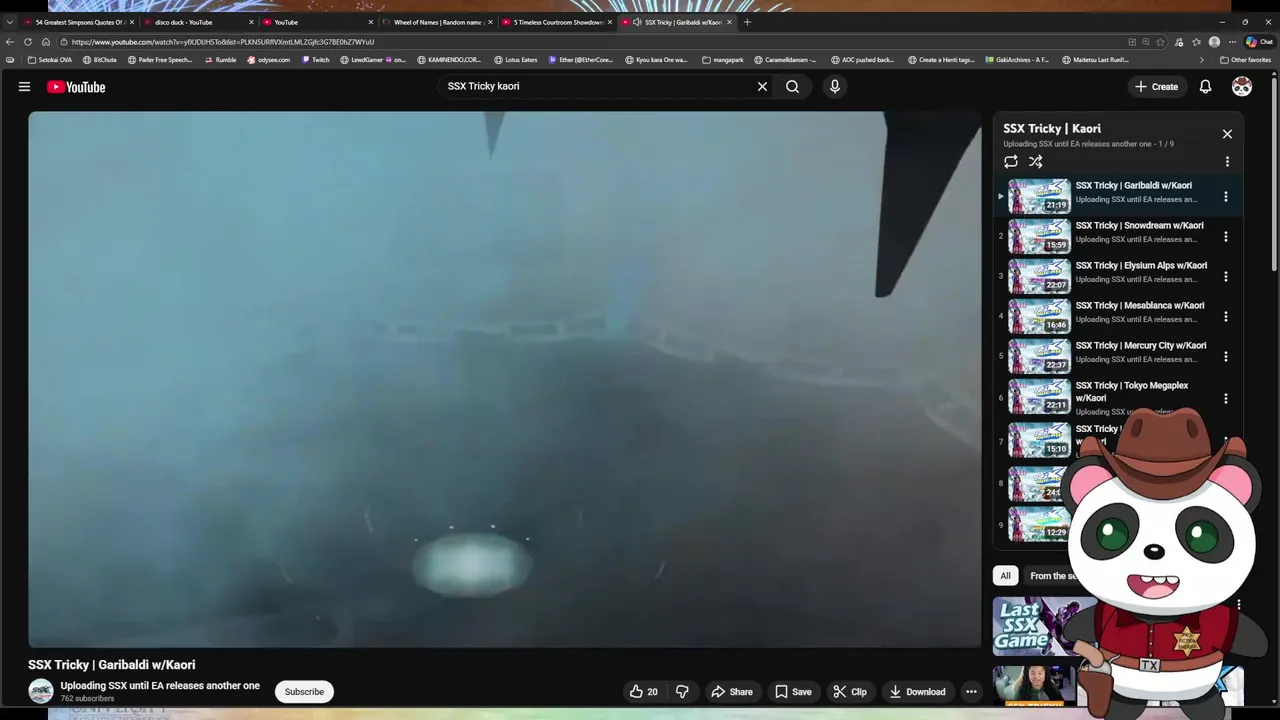1280x720 pixels.
Task: Click the Clip scissors button
Action: [x=850, y=692]
